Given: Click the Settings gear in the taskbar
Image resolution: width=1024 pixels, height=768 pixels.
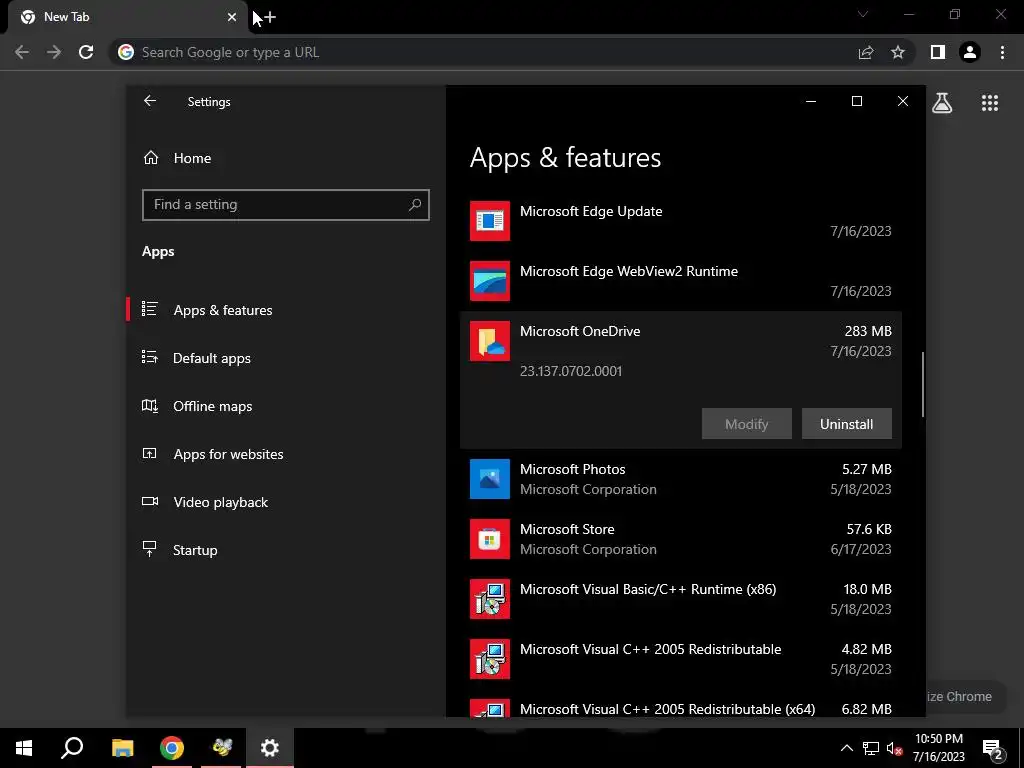Looking at the screenshot, I should click(270, 748).
